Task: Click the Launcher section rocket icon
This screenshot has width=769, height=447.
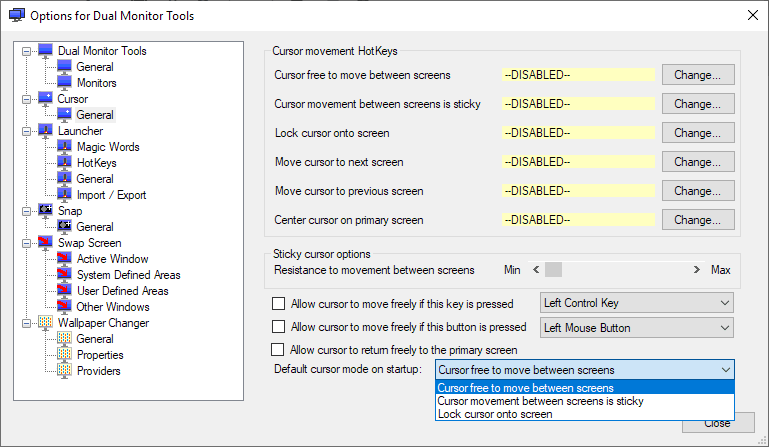Action: click(46, 131)
